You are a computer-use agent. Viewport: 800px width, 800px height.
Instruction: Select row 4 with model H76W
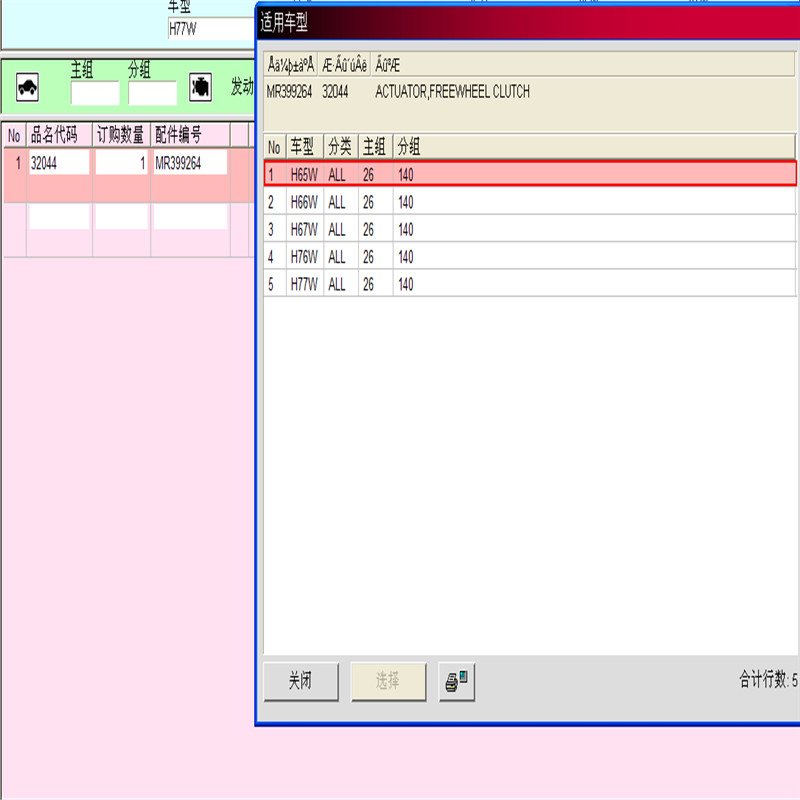pyautogui.click(x=530, y=257)
